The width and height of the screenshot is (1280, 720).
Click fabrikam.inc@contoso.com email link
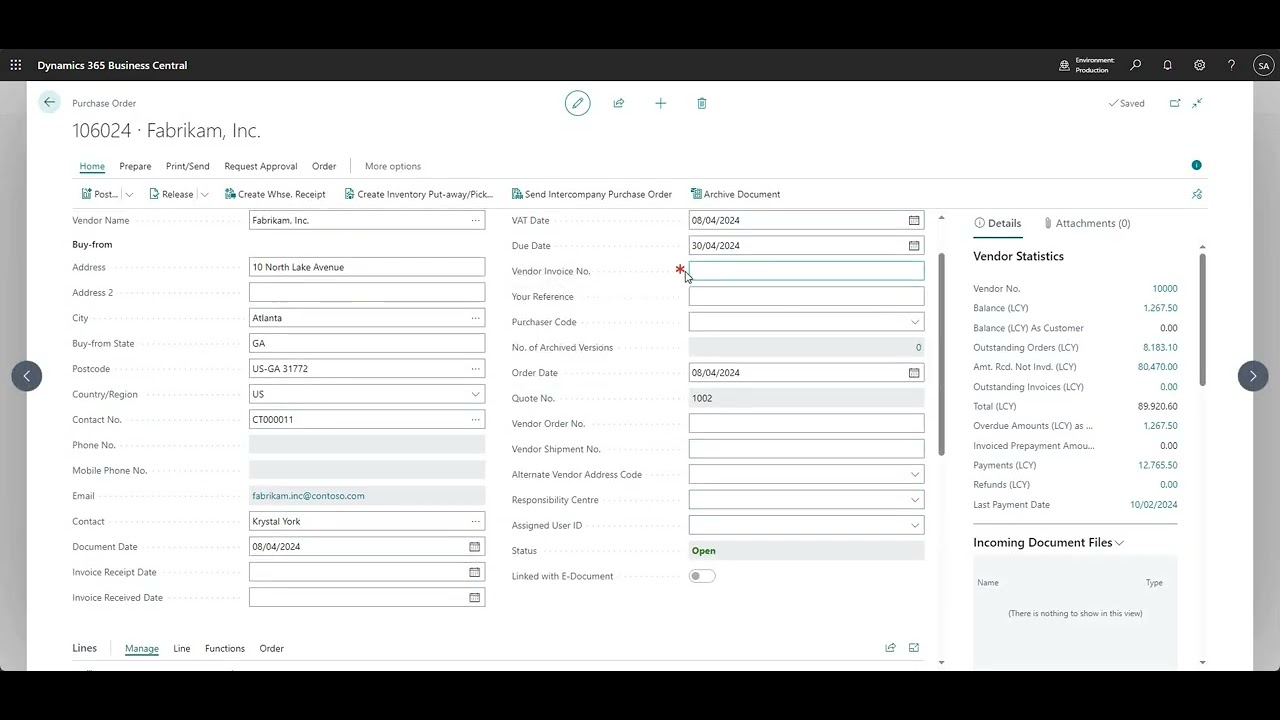coord(308,496)
